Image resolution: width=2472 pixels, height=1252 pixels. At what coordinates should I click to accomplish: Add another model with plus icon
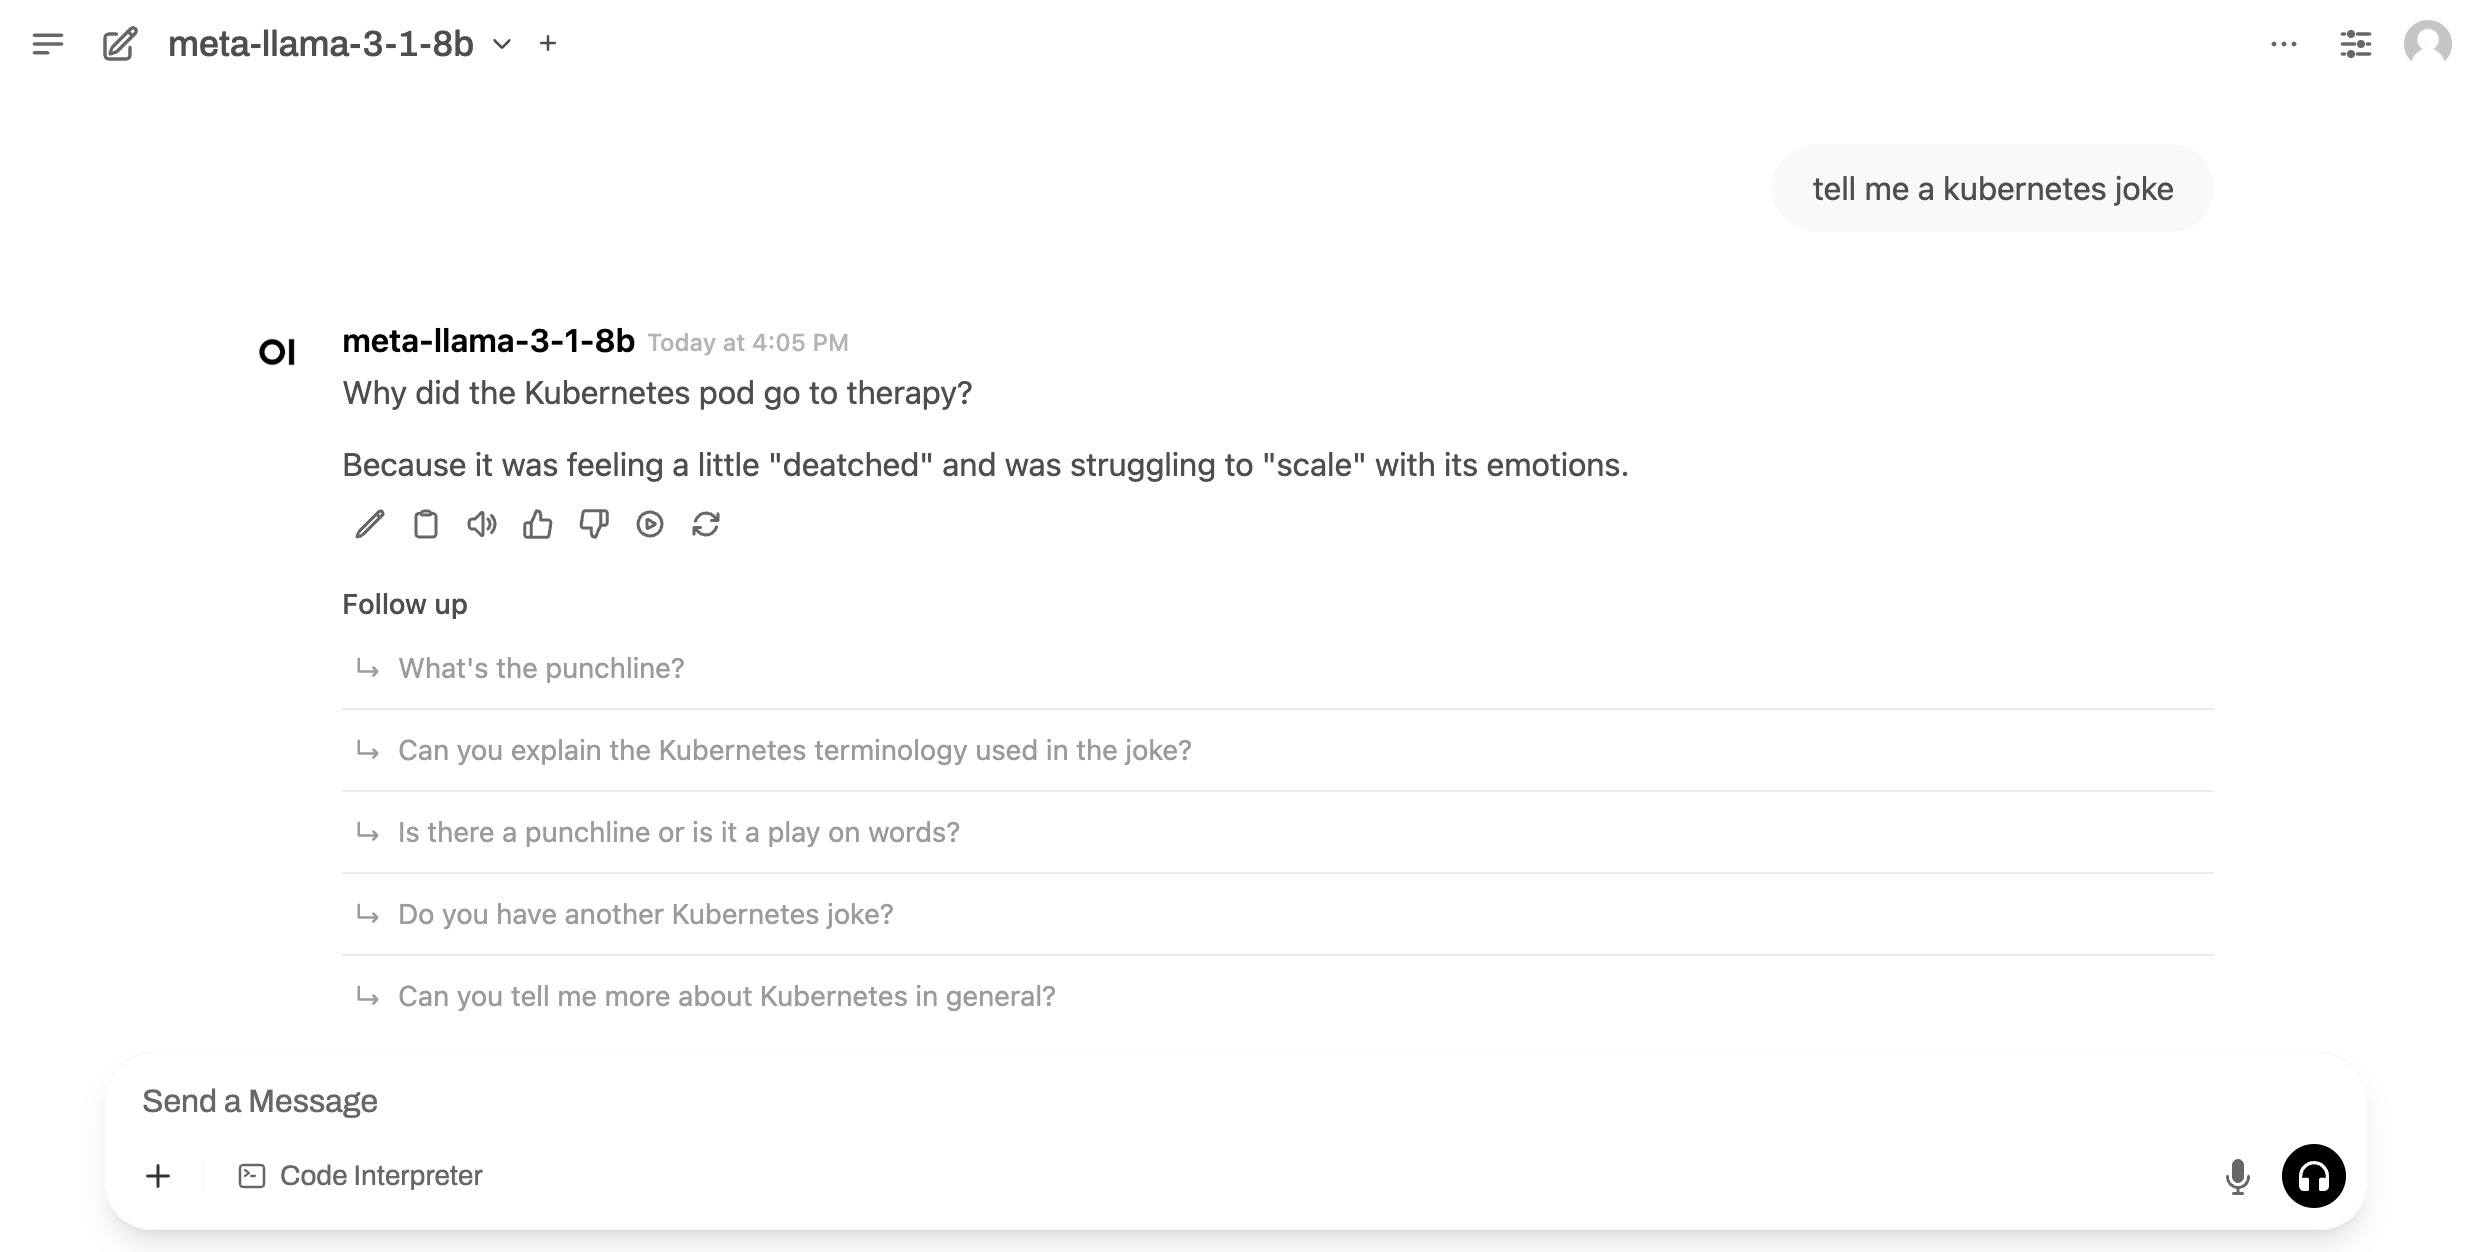pyautogui.click(x=548, y=44)
